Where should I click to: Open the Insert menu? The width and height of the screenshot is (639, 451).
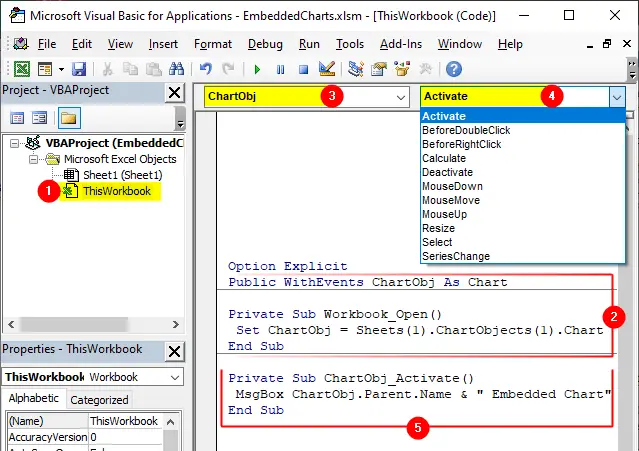(163, 44)
